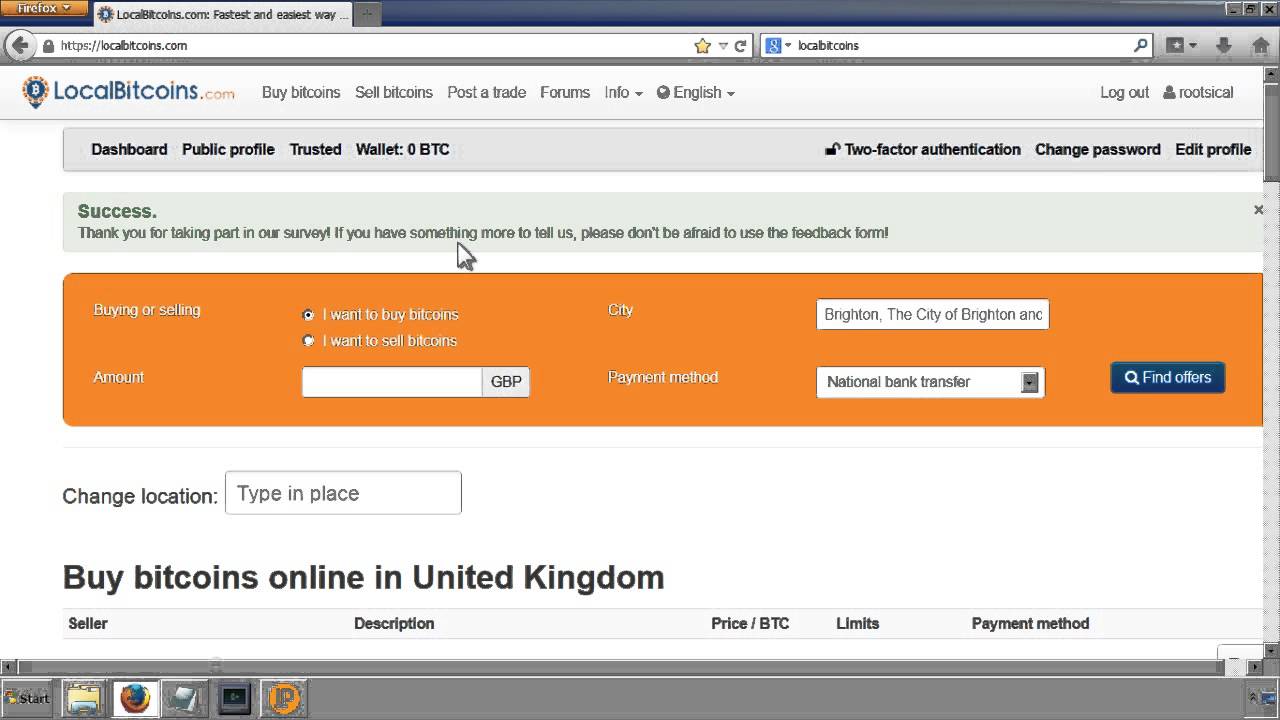This screenshot has width=1280, height=720.
Task: Click the Seller column header
Action: click(88, 623)
